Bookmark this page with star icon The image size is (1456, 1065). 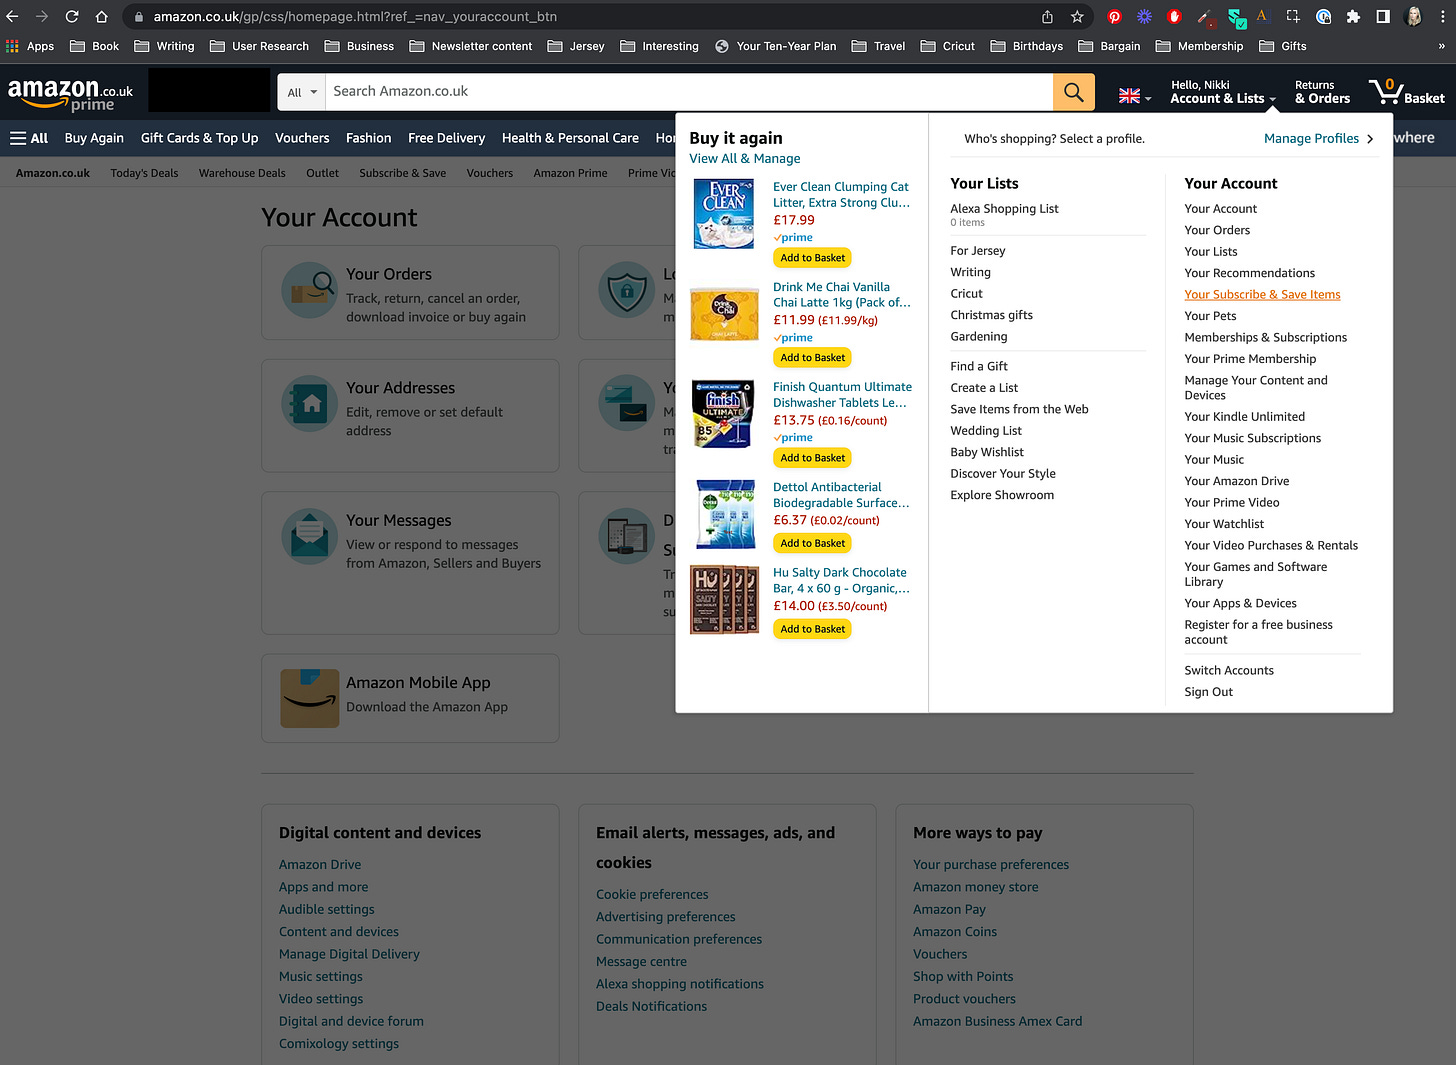(1077, 16)
